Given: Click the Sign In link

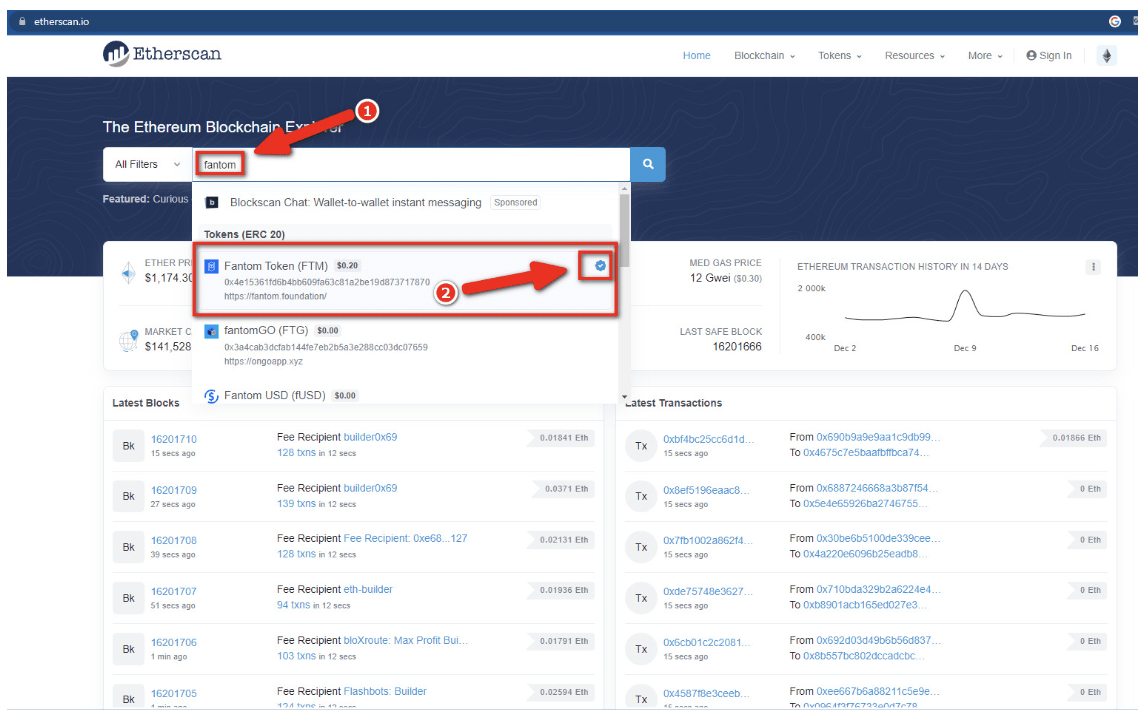Looking at the screenshot, I should (1049, 56).
